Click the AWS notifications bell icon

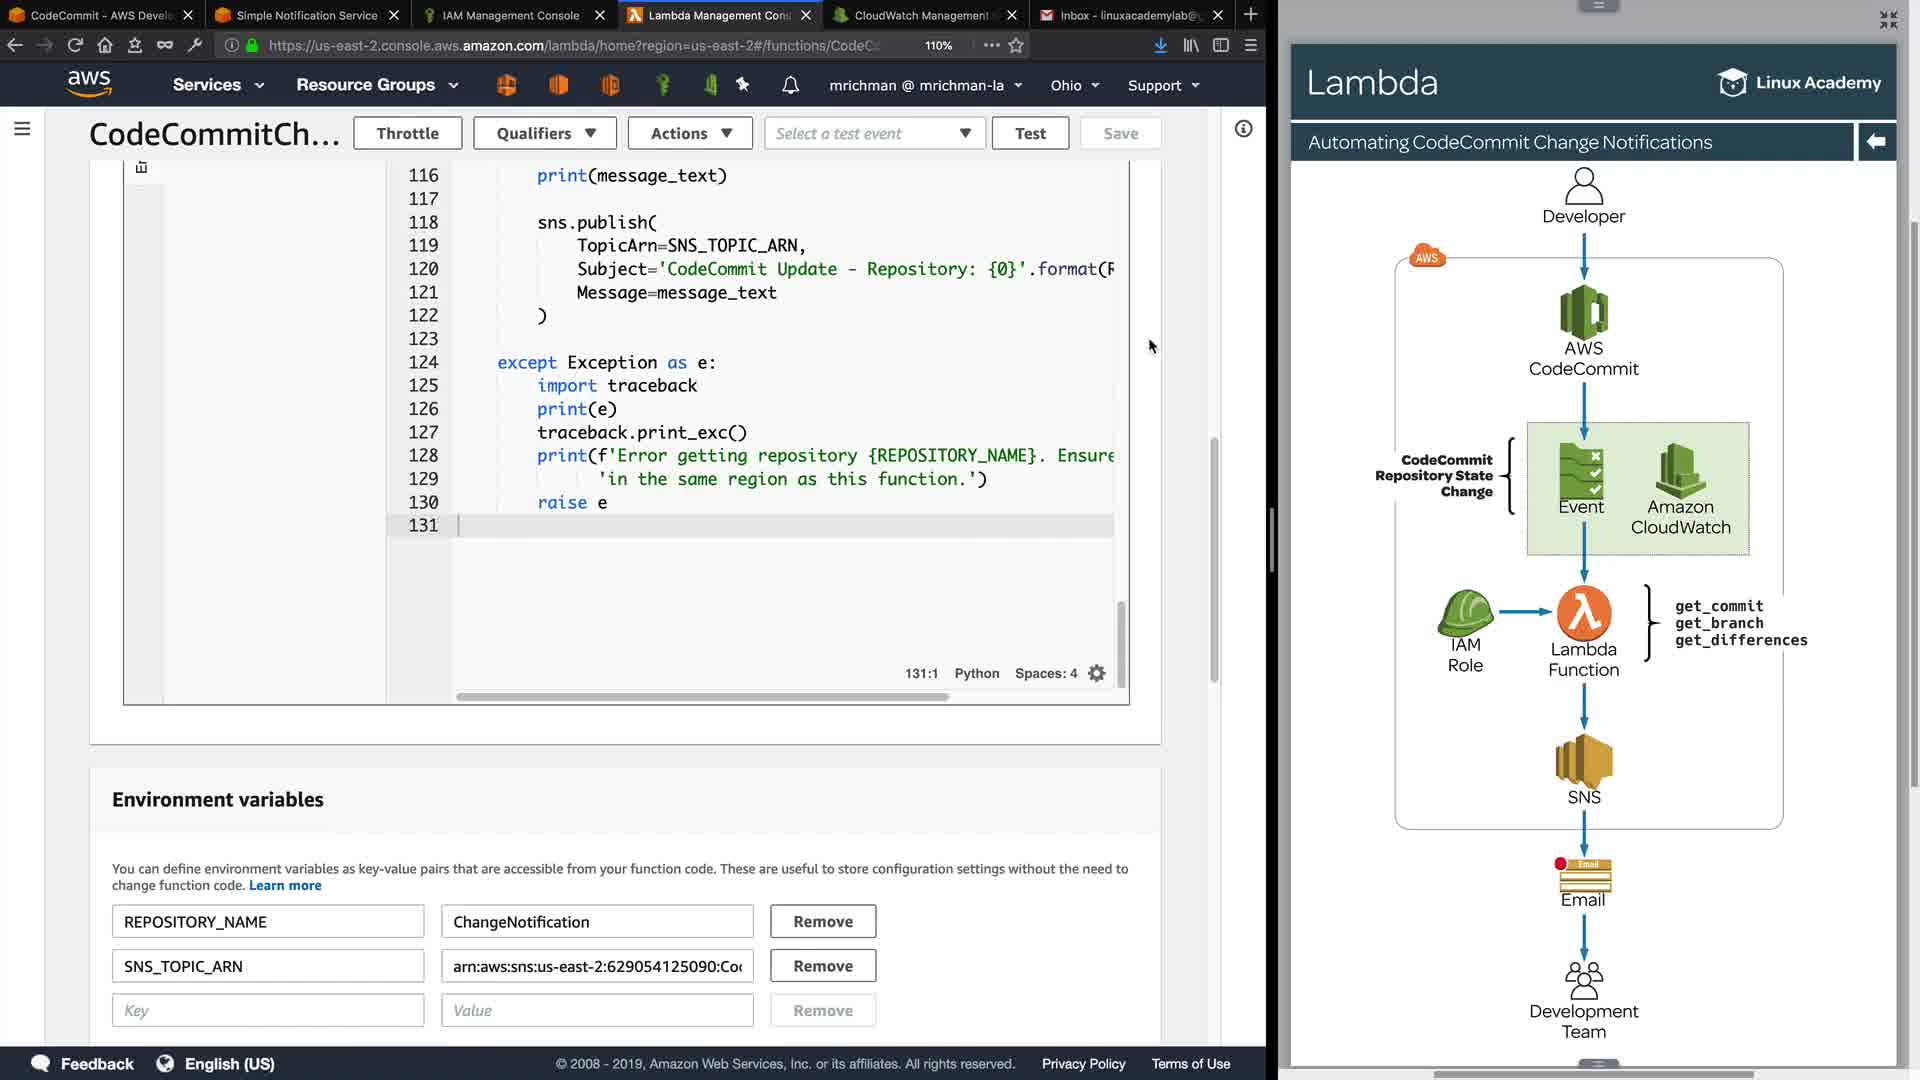790,85
